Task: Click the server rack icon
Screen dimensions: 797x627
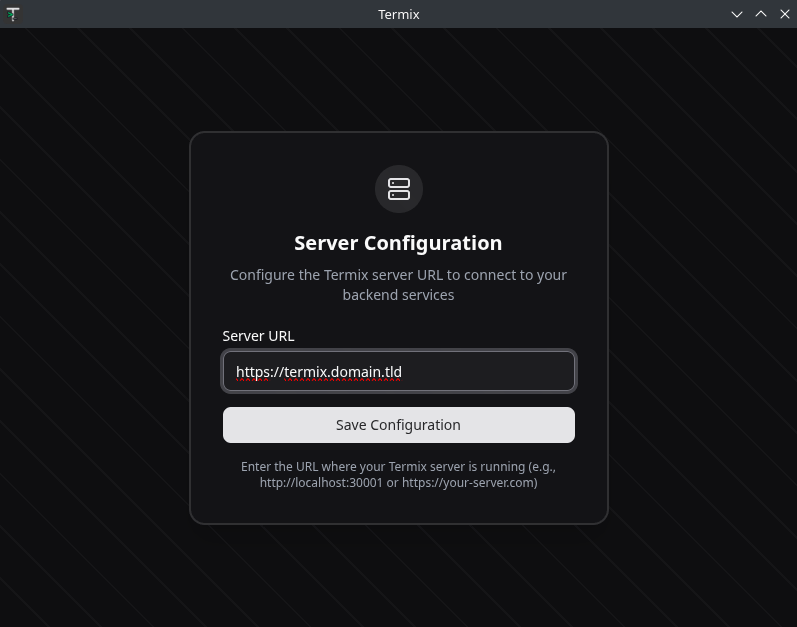Action: (398, 189)
